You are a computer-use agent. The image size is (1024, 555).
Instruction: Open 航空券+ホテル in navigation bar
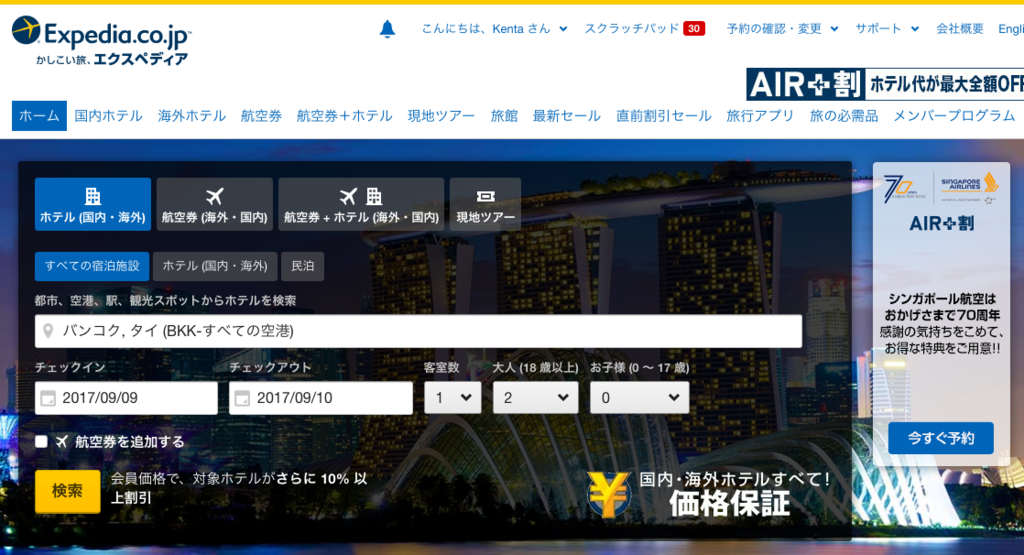coord(344,116)
